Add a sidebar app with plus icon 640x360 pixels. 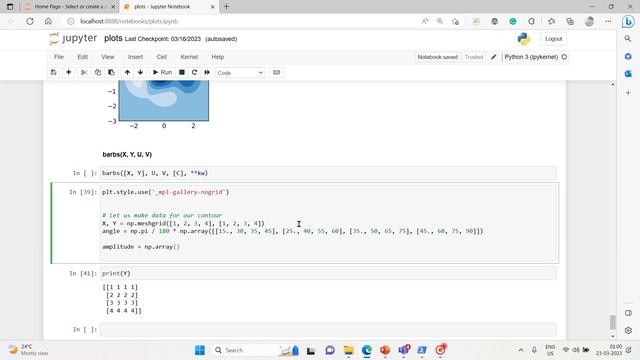pyautogui.click(x=628, y=93)
